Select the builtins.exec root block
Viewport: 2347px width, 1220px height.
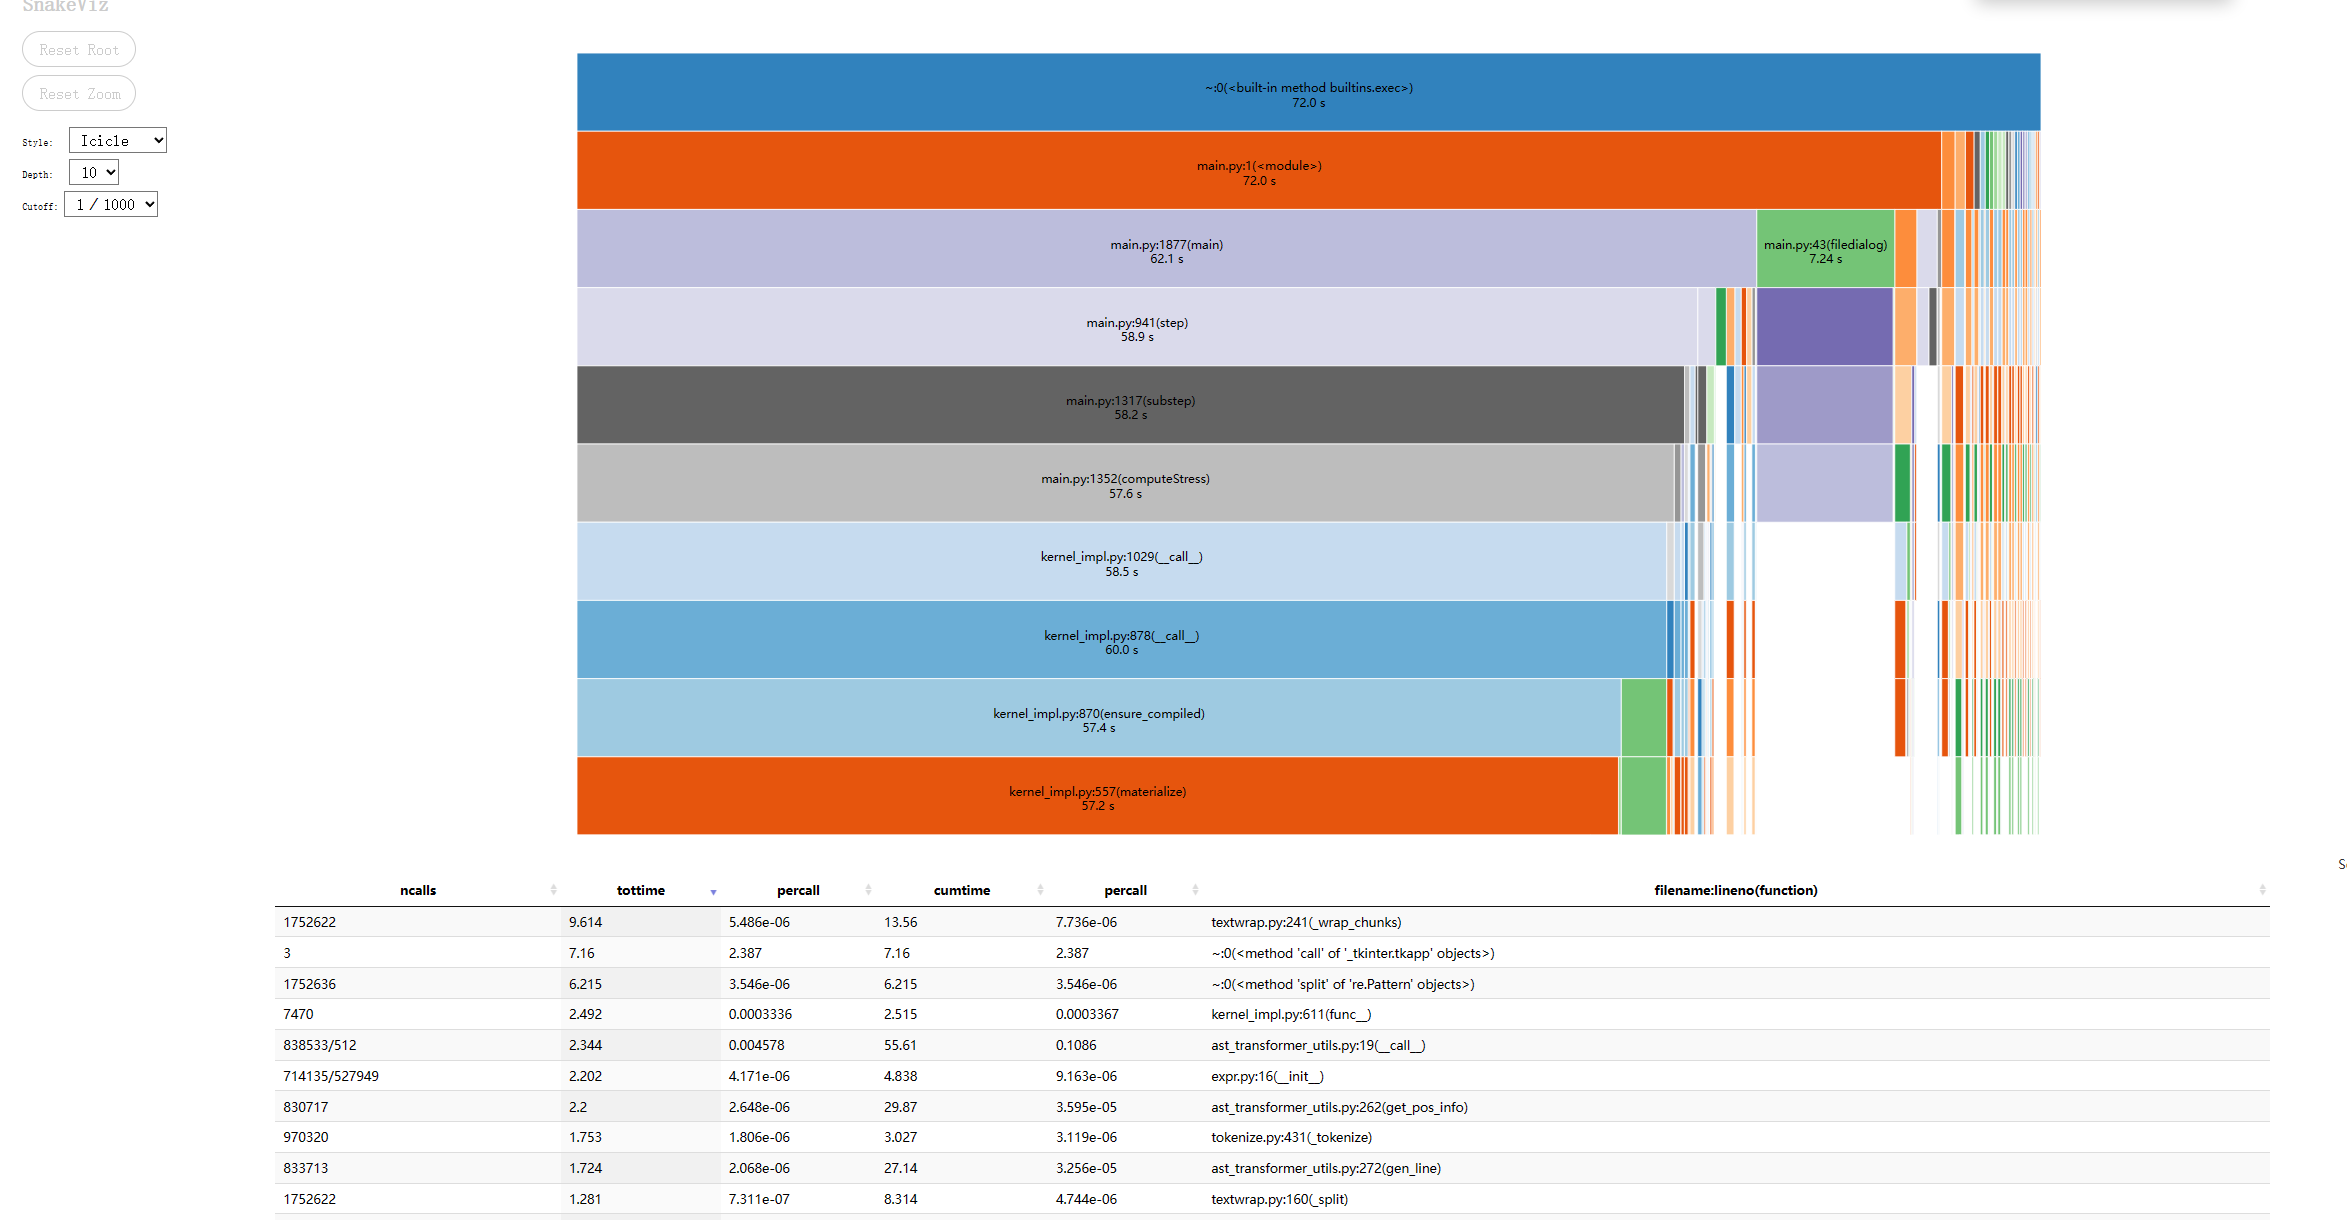pyautogui.click(x=1308, y=92)
